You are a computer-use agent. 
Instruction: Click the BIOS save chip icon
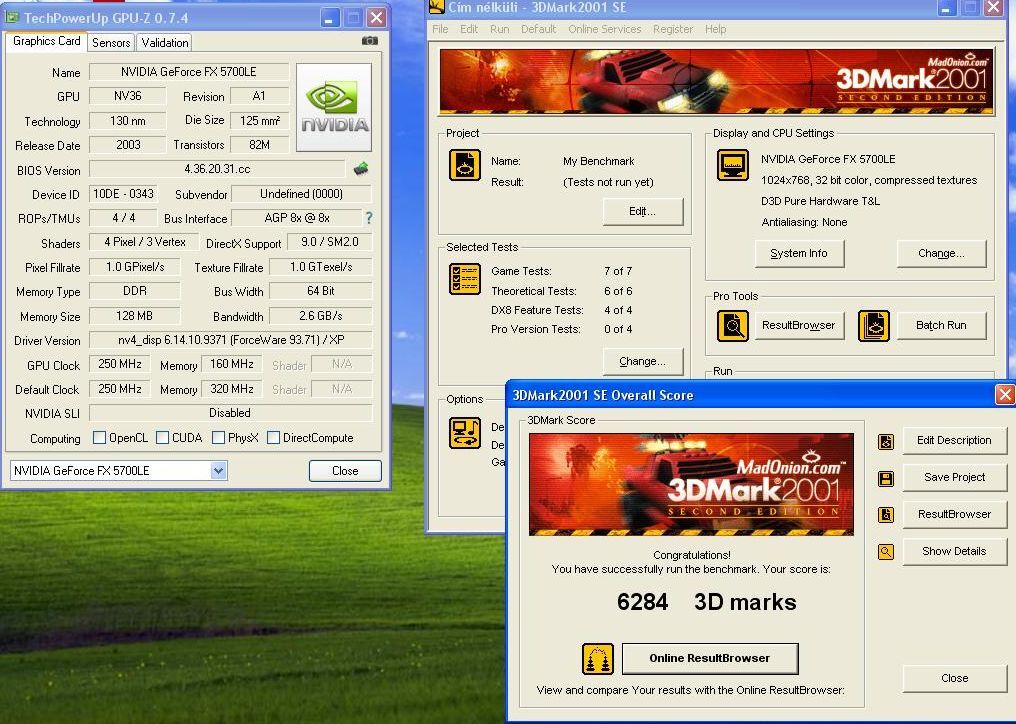361,169
